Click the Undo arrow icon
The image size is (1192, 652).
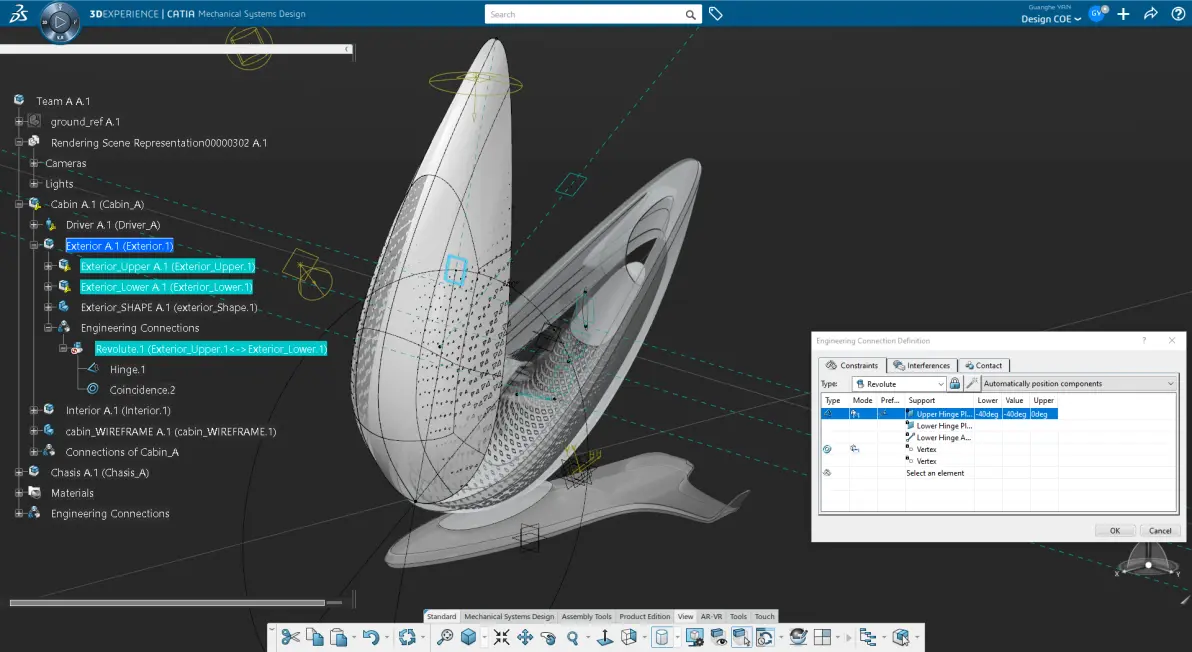tap(371, 637)
